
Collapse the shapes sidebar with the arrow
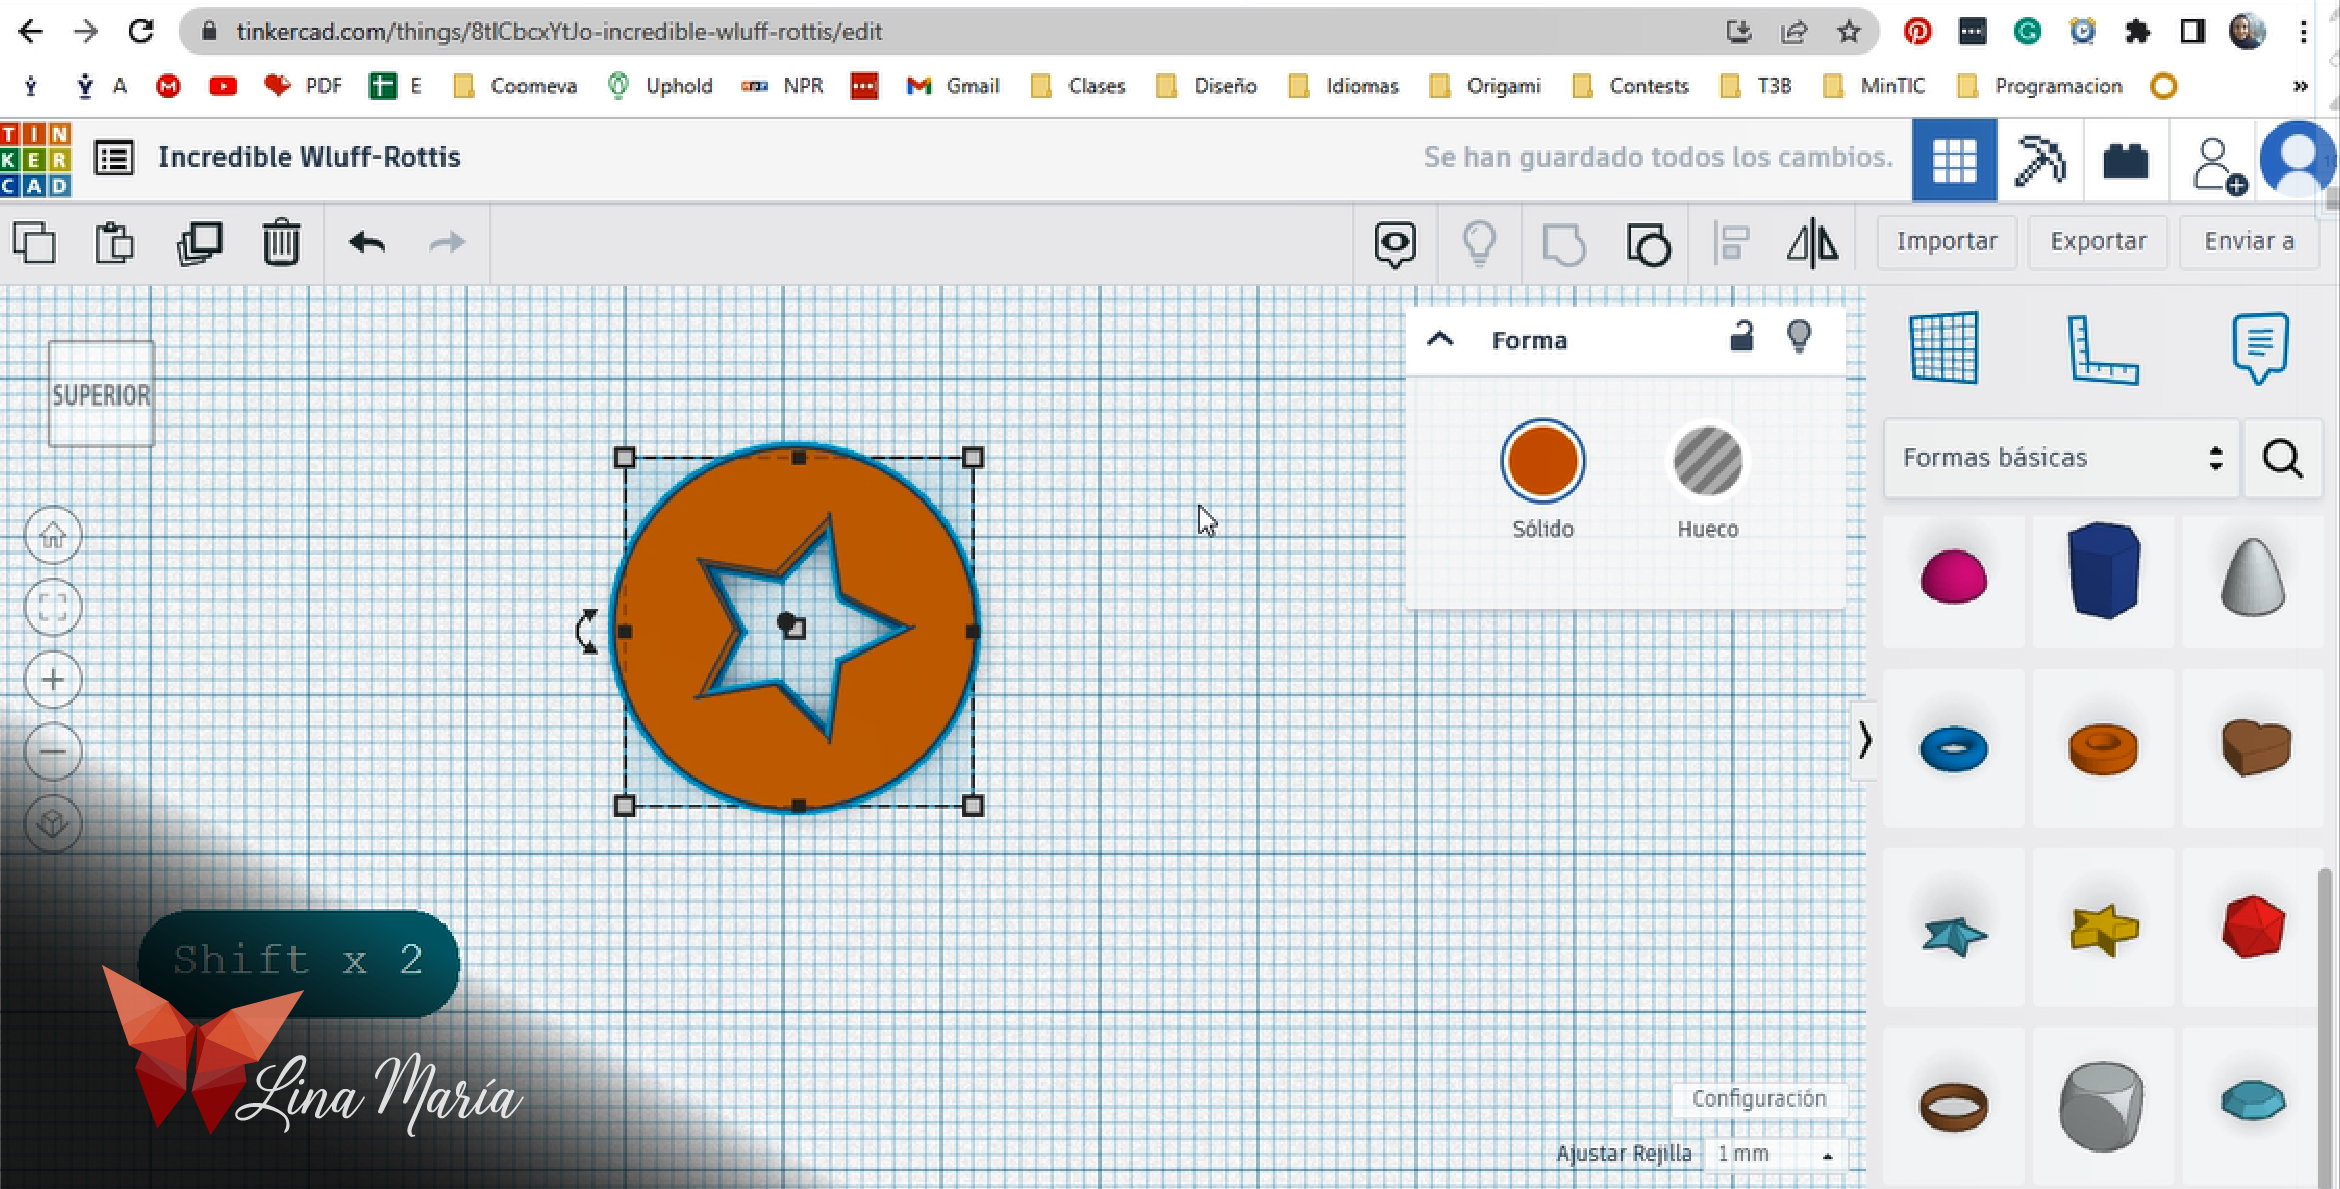[x=1864, y=741]
